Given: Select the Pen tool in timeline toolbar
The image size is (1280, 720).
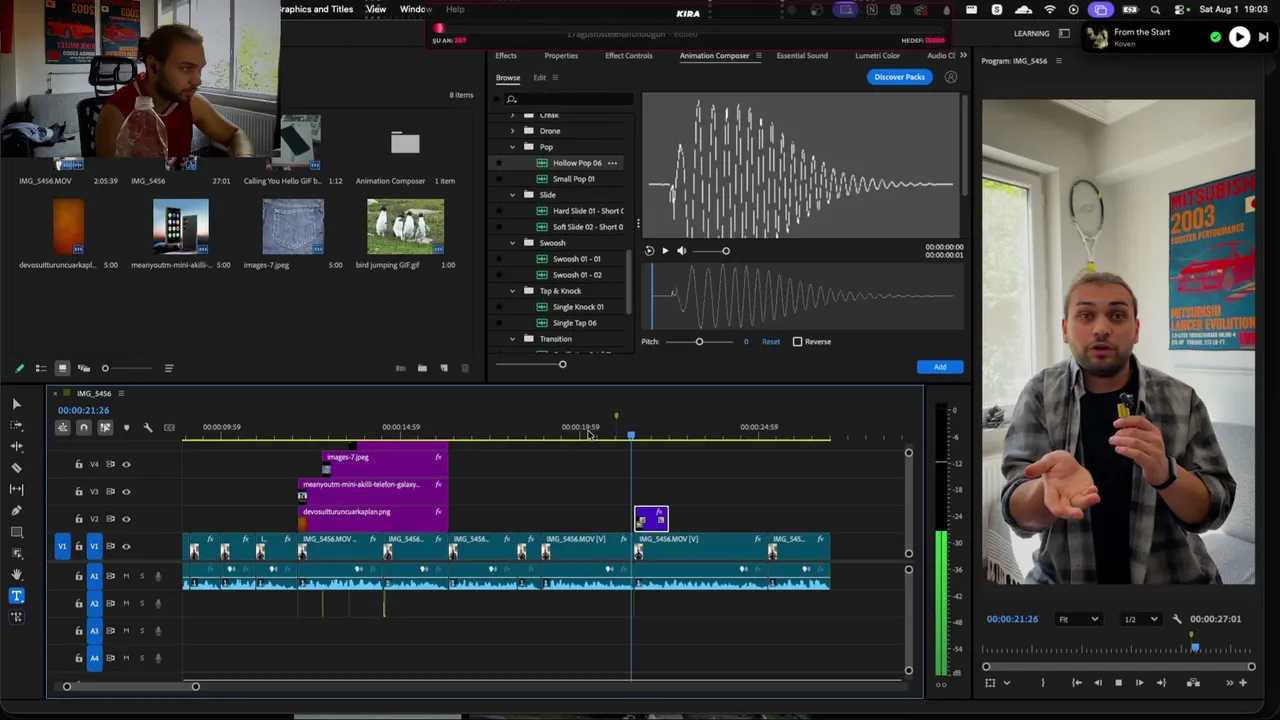Looking at the screenshot, I should (x=16, y=510).
